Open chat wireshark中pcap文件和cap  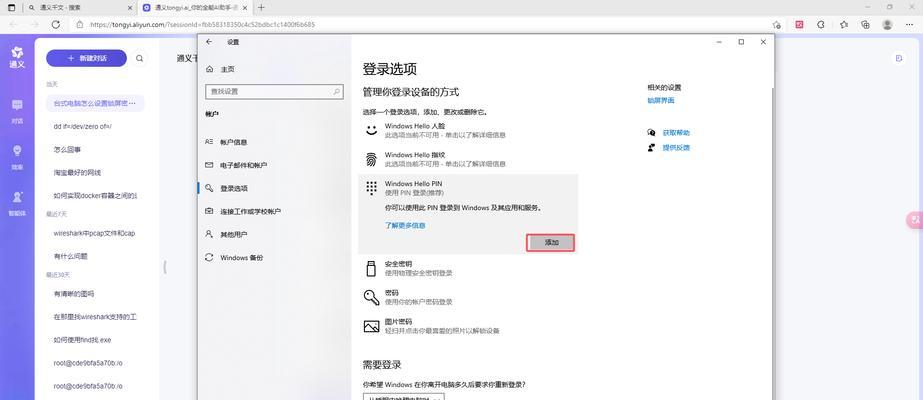tap(95, 233)
